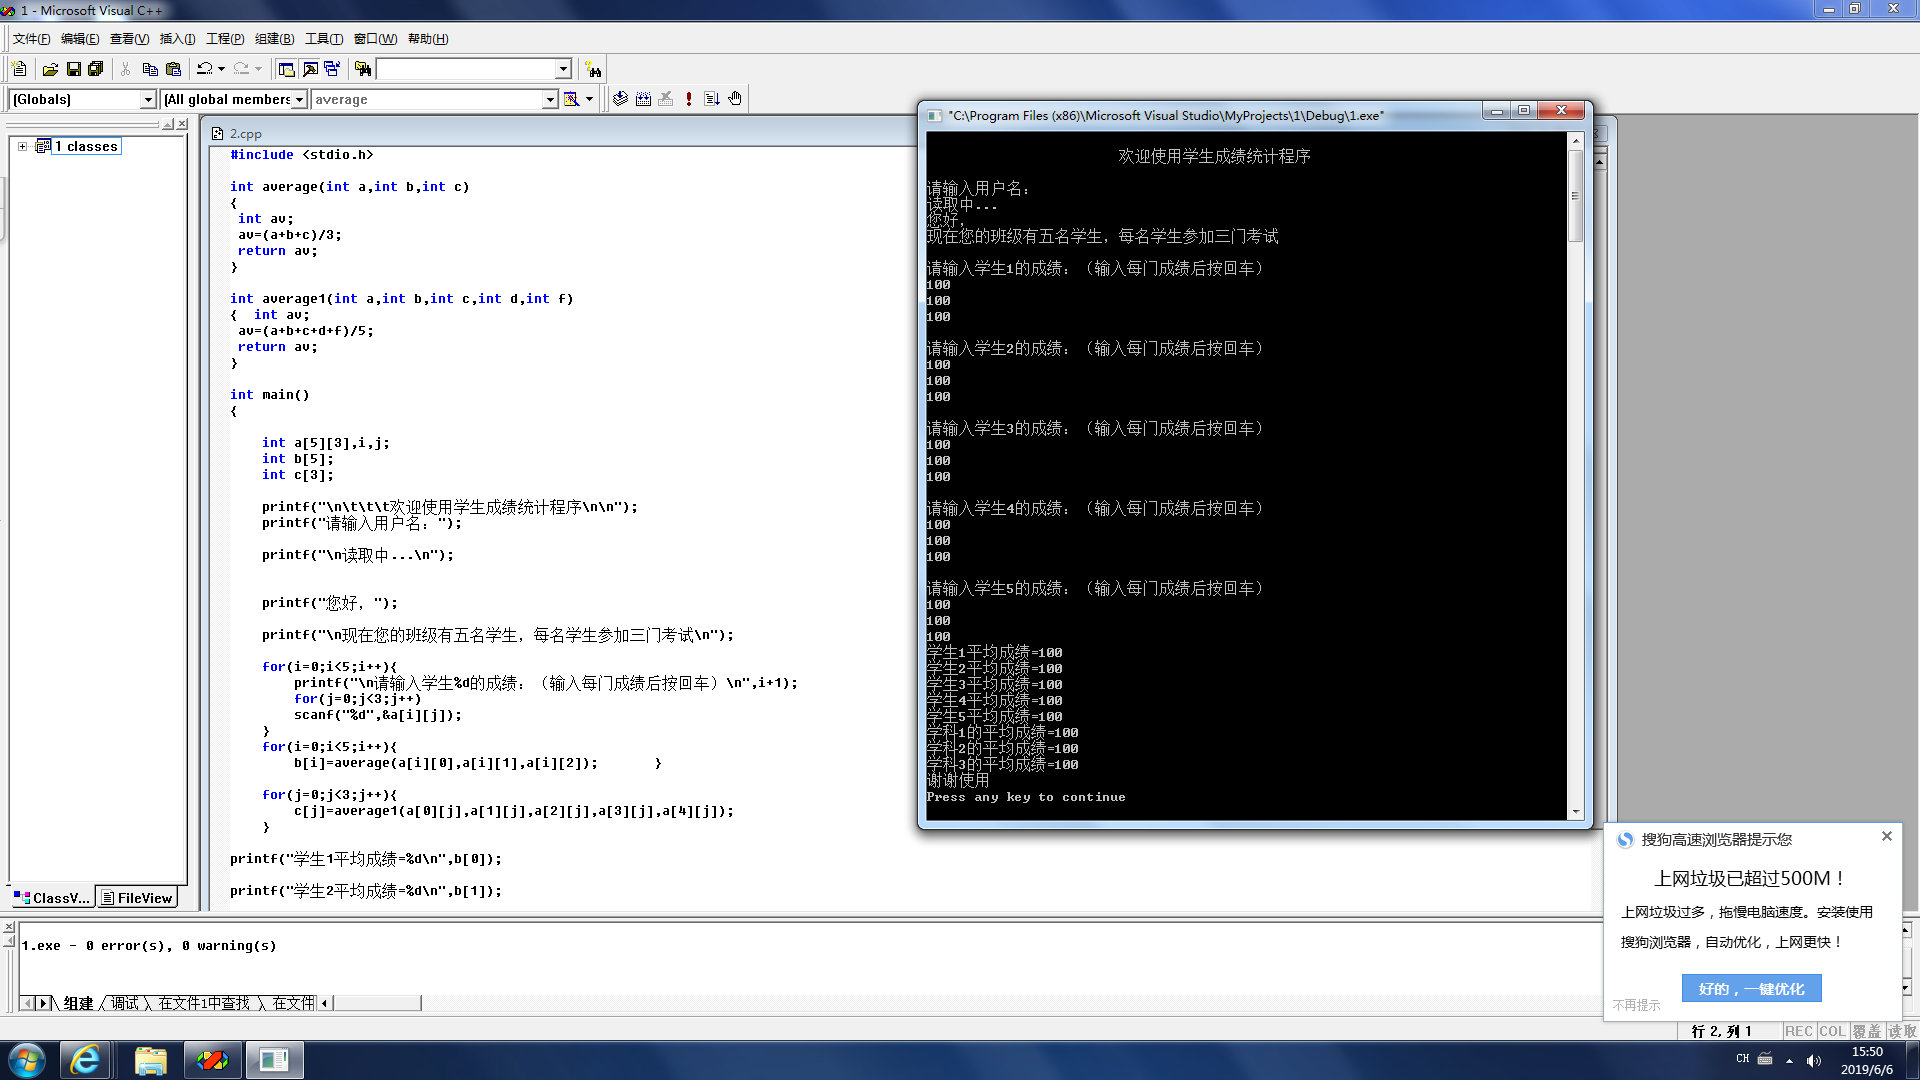The image size is (1920, 1080).
Task: Click the Find text input combo field
Action: pyautogui.click(x=465, y=69)
